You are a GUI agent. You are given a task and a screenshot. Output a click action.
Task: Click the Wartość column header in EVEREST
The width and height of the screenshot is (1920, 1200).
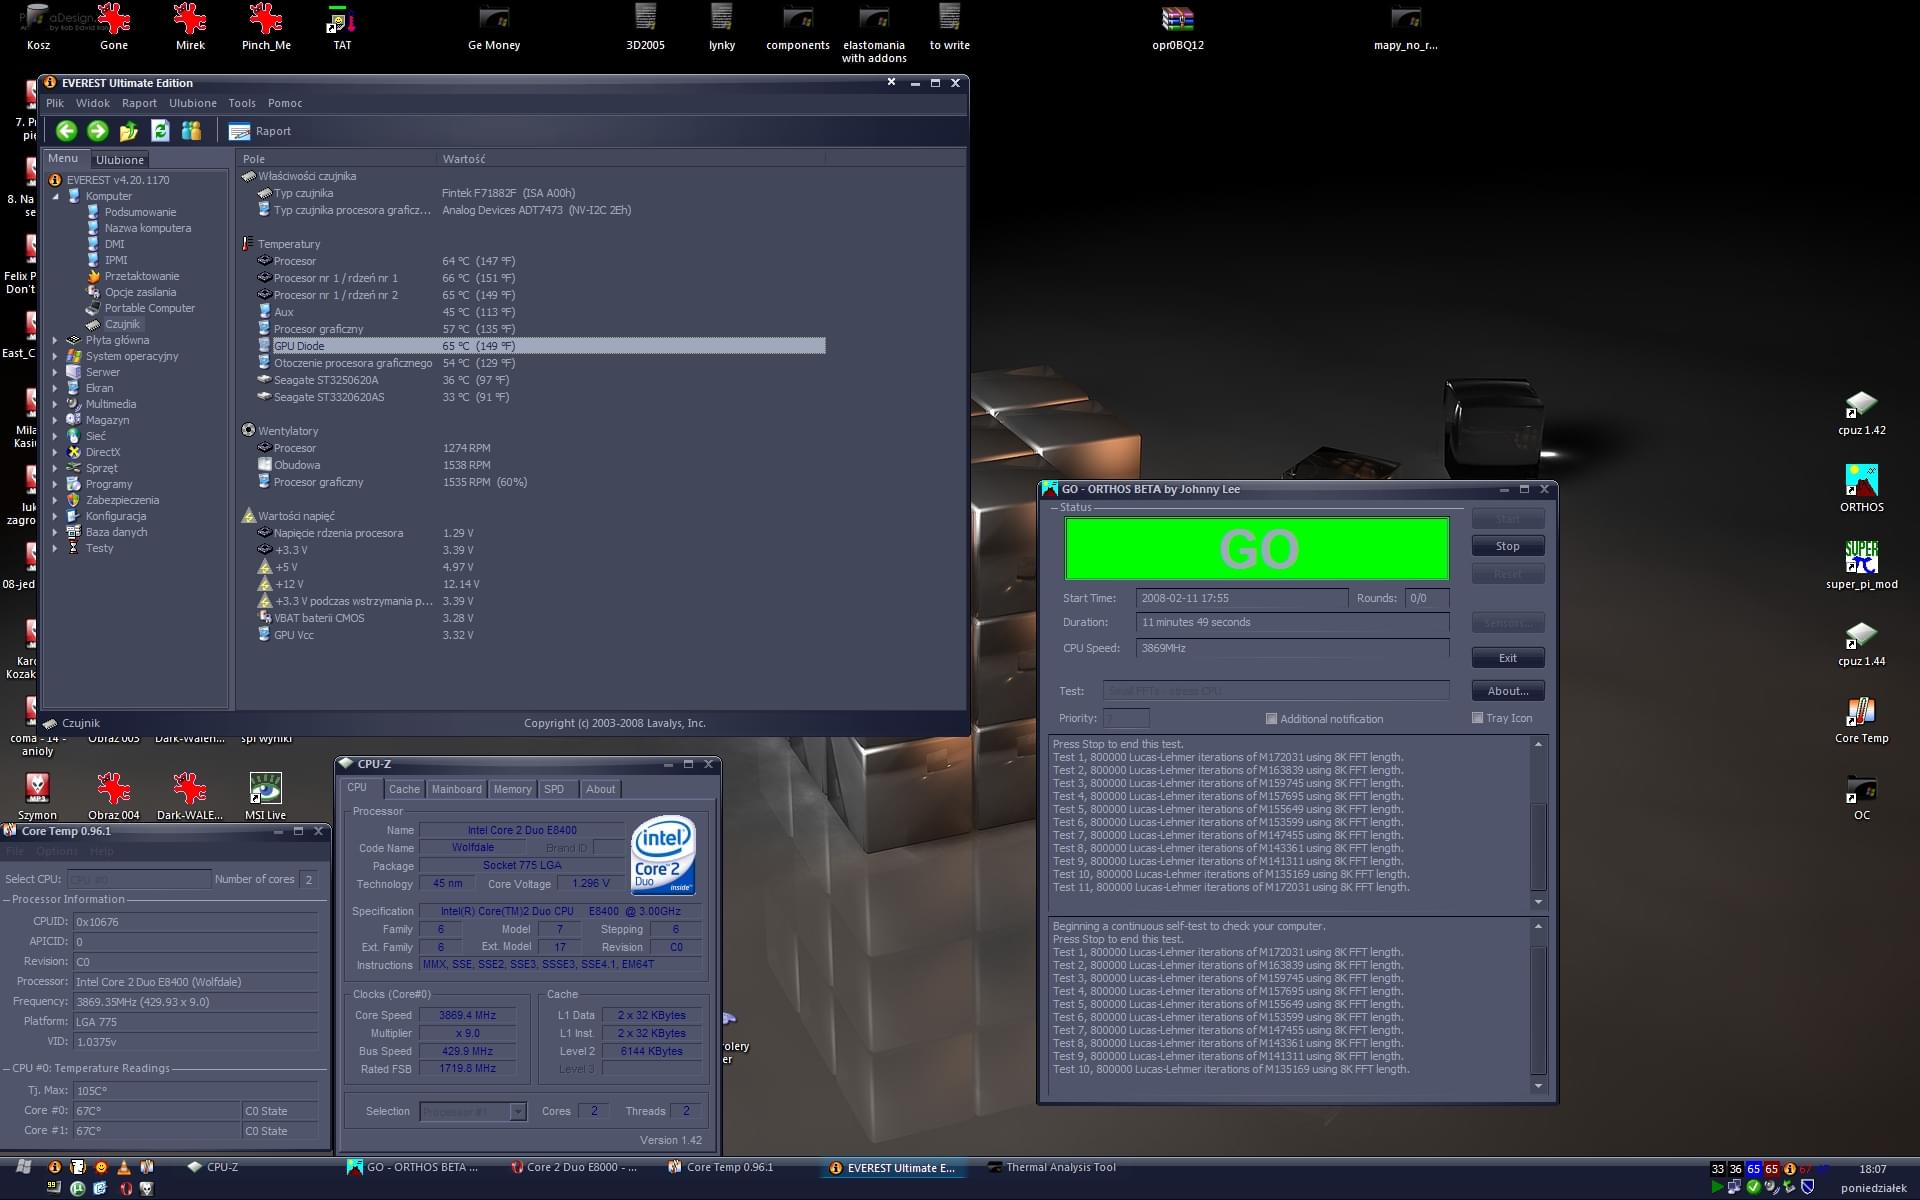click(630, 159)
